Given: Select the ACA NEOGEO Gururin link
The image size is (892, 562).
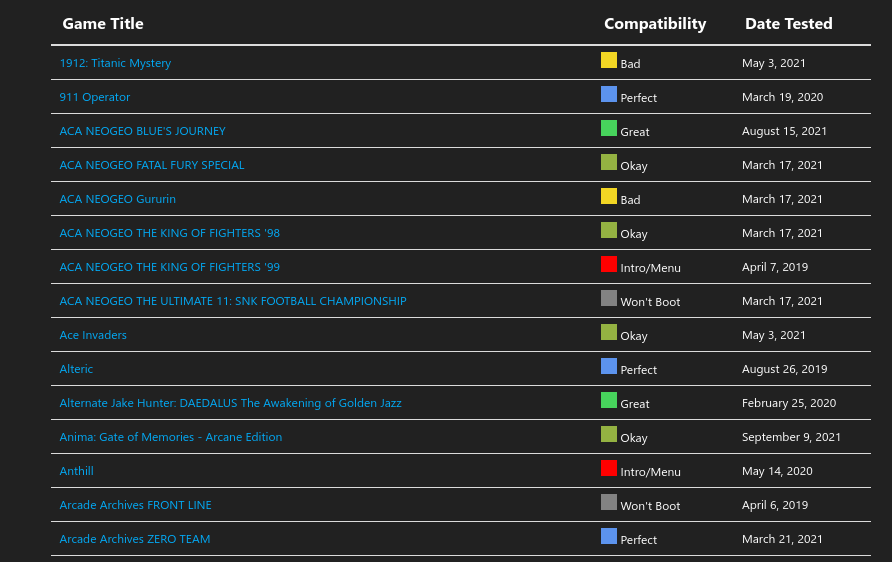Looking at the screenshot, I should [x=117, y=199].
